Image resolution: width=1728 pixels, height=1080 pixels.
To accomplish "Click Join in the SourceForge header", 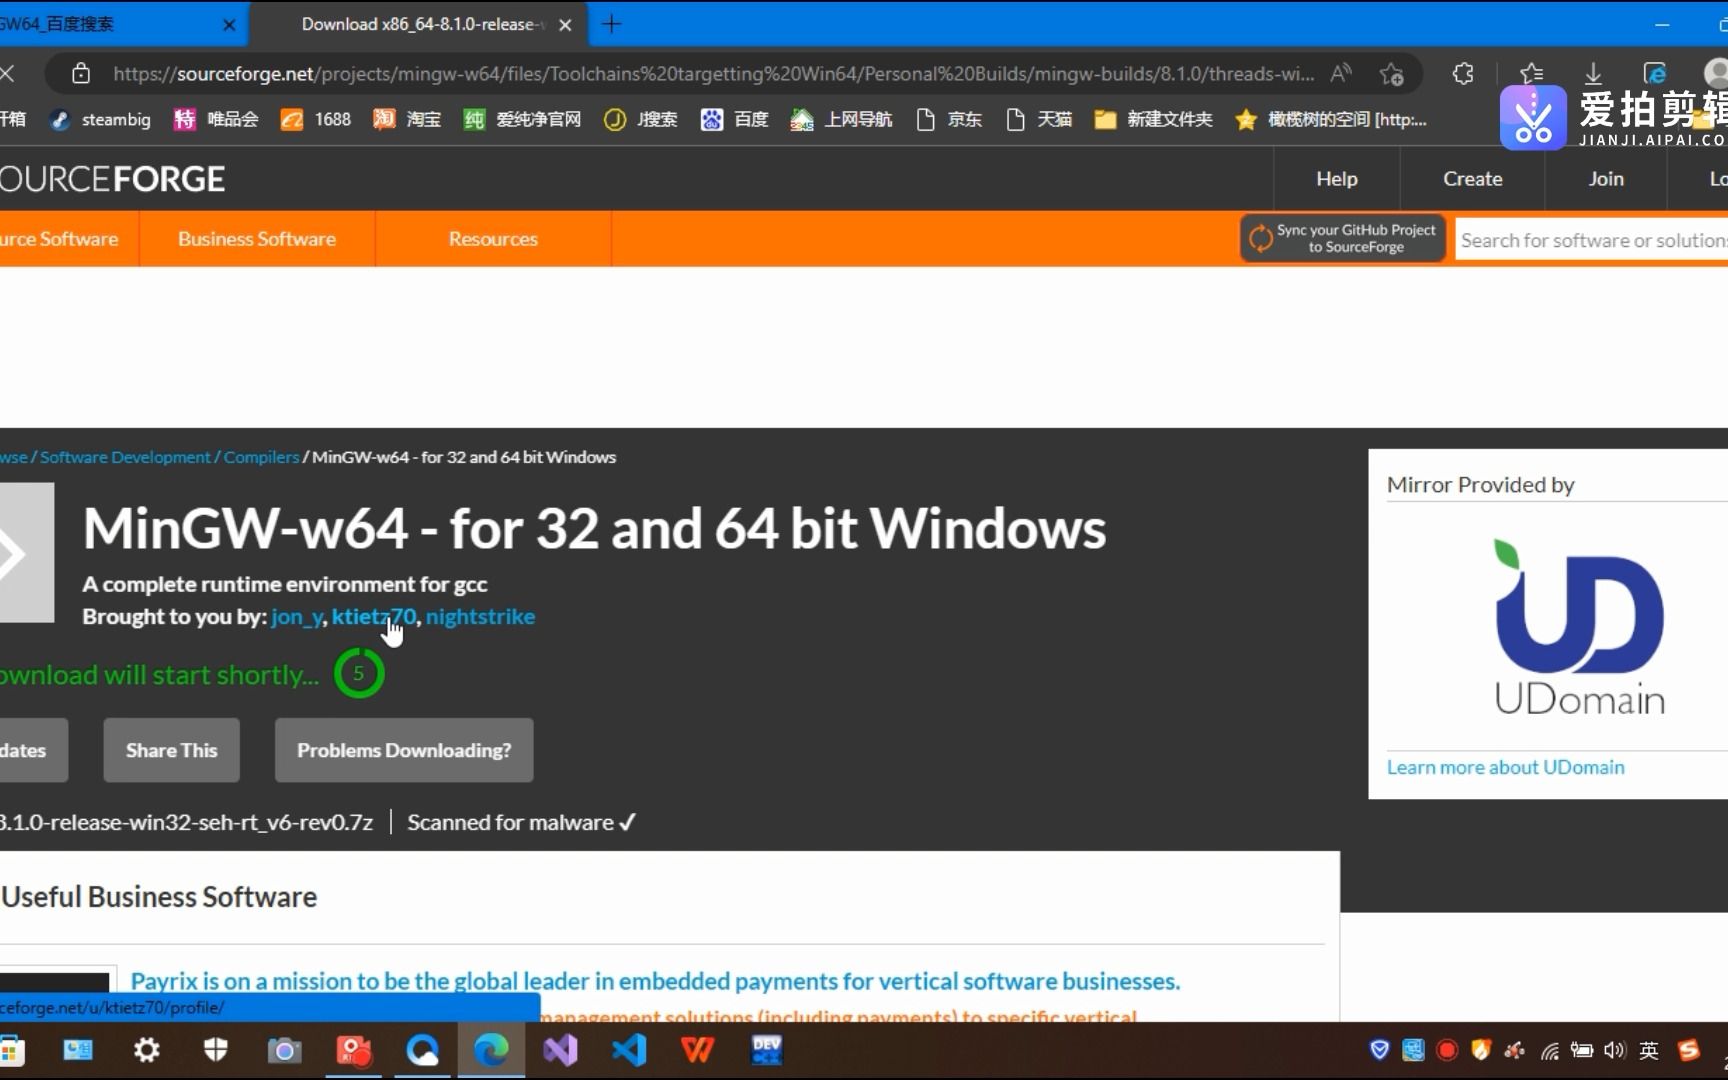I will pos(1606,179).
